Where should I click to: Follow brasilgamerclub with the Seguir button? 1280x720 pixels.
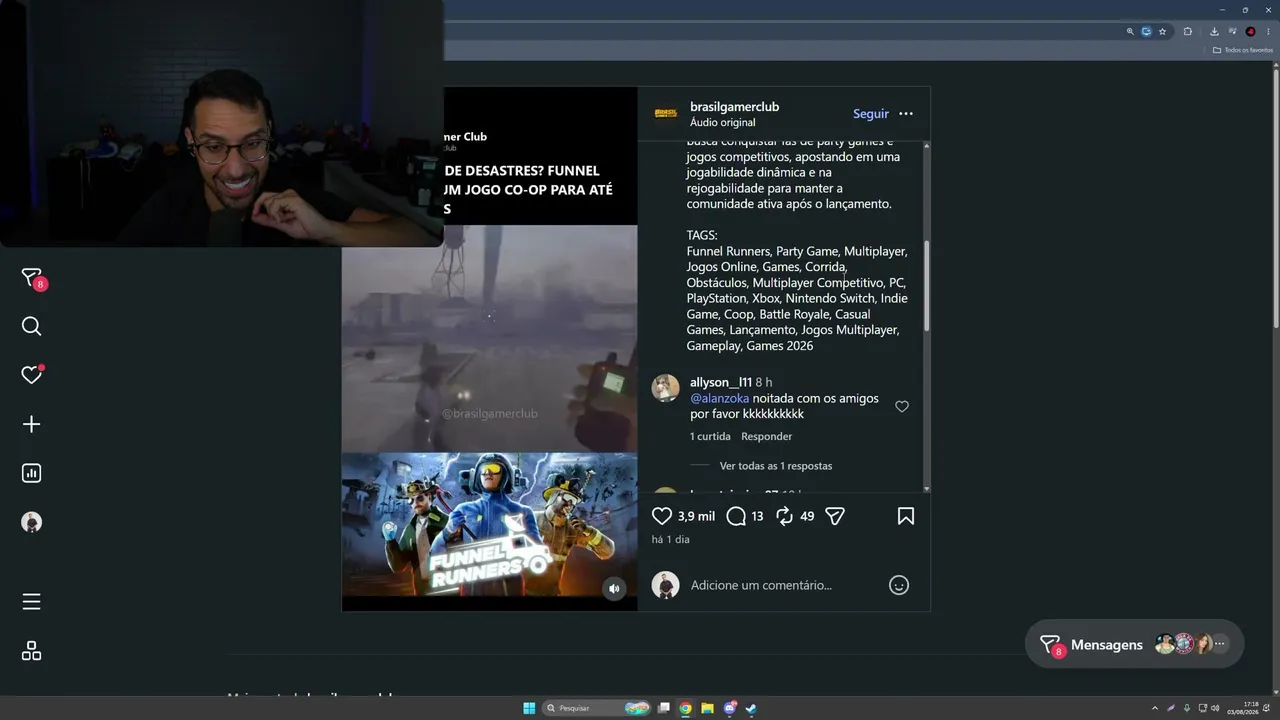871,114
